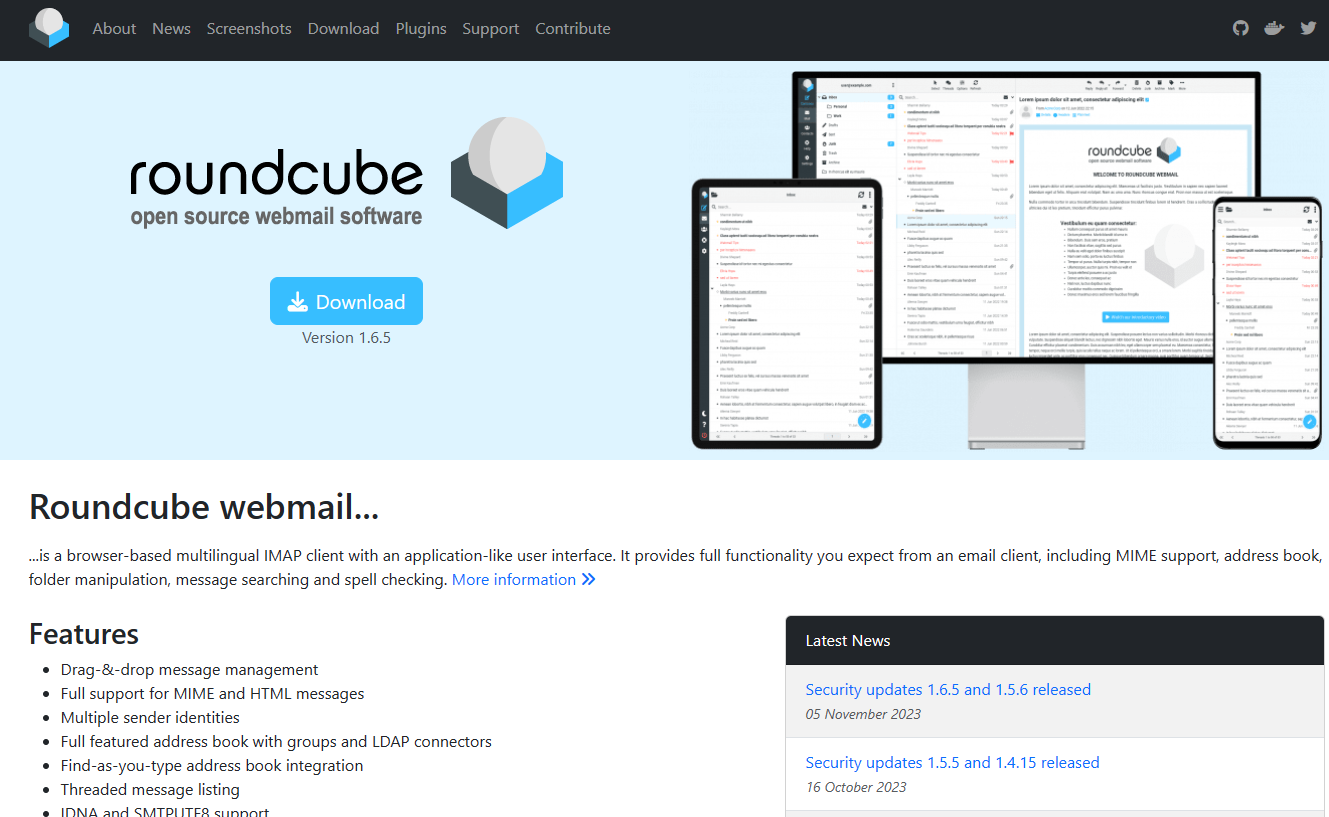Open the About menu item
The image size is (1329, 817).
click(114, 28)
